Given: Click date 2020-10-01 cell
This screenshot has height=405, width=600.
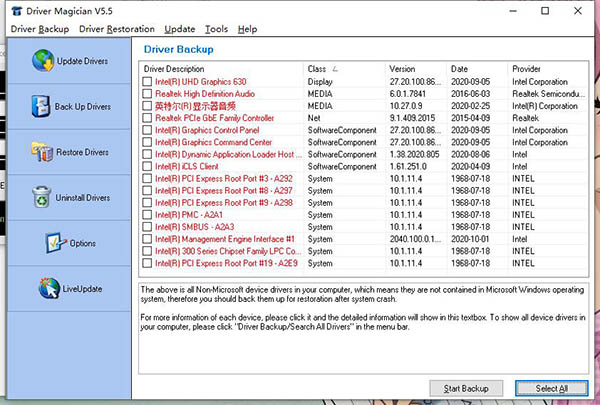Looking at the screenshot, I should pyautogui.click(x=470, y=239).
